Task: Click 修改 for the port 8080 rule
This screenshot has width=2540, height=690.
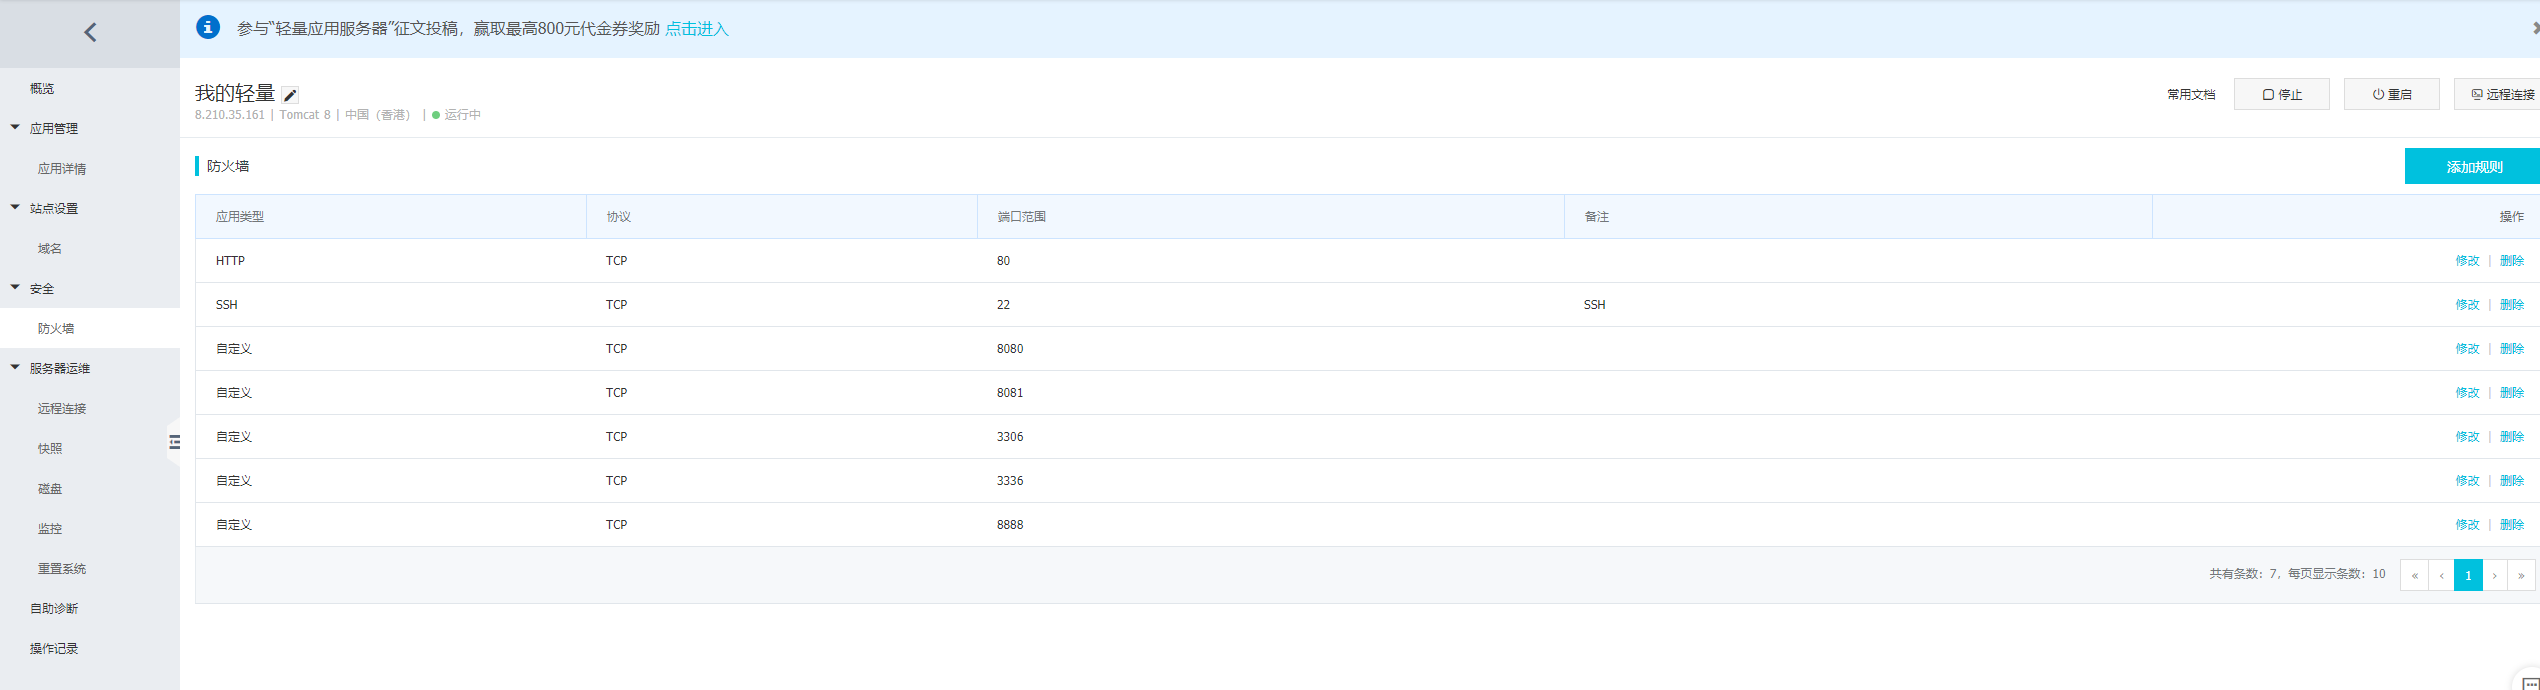Action: (x=2467, y=348)
